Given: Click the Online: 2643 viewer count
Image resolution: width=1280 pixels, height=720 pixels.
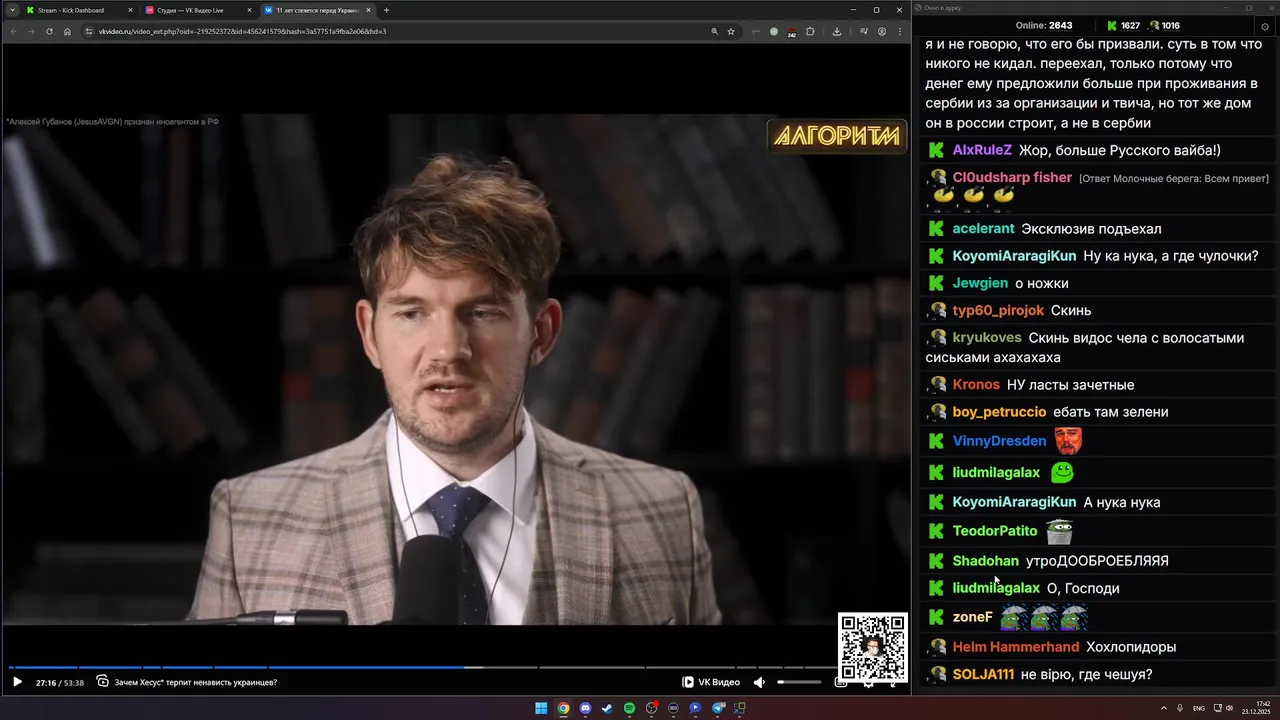Looking at the screenshot, I should click(1043, 26).
